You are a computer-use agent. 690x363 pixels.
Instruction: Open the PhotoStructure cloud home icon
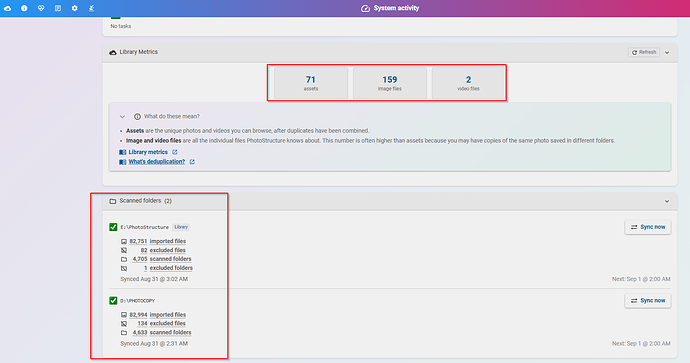[7, 8]
